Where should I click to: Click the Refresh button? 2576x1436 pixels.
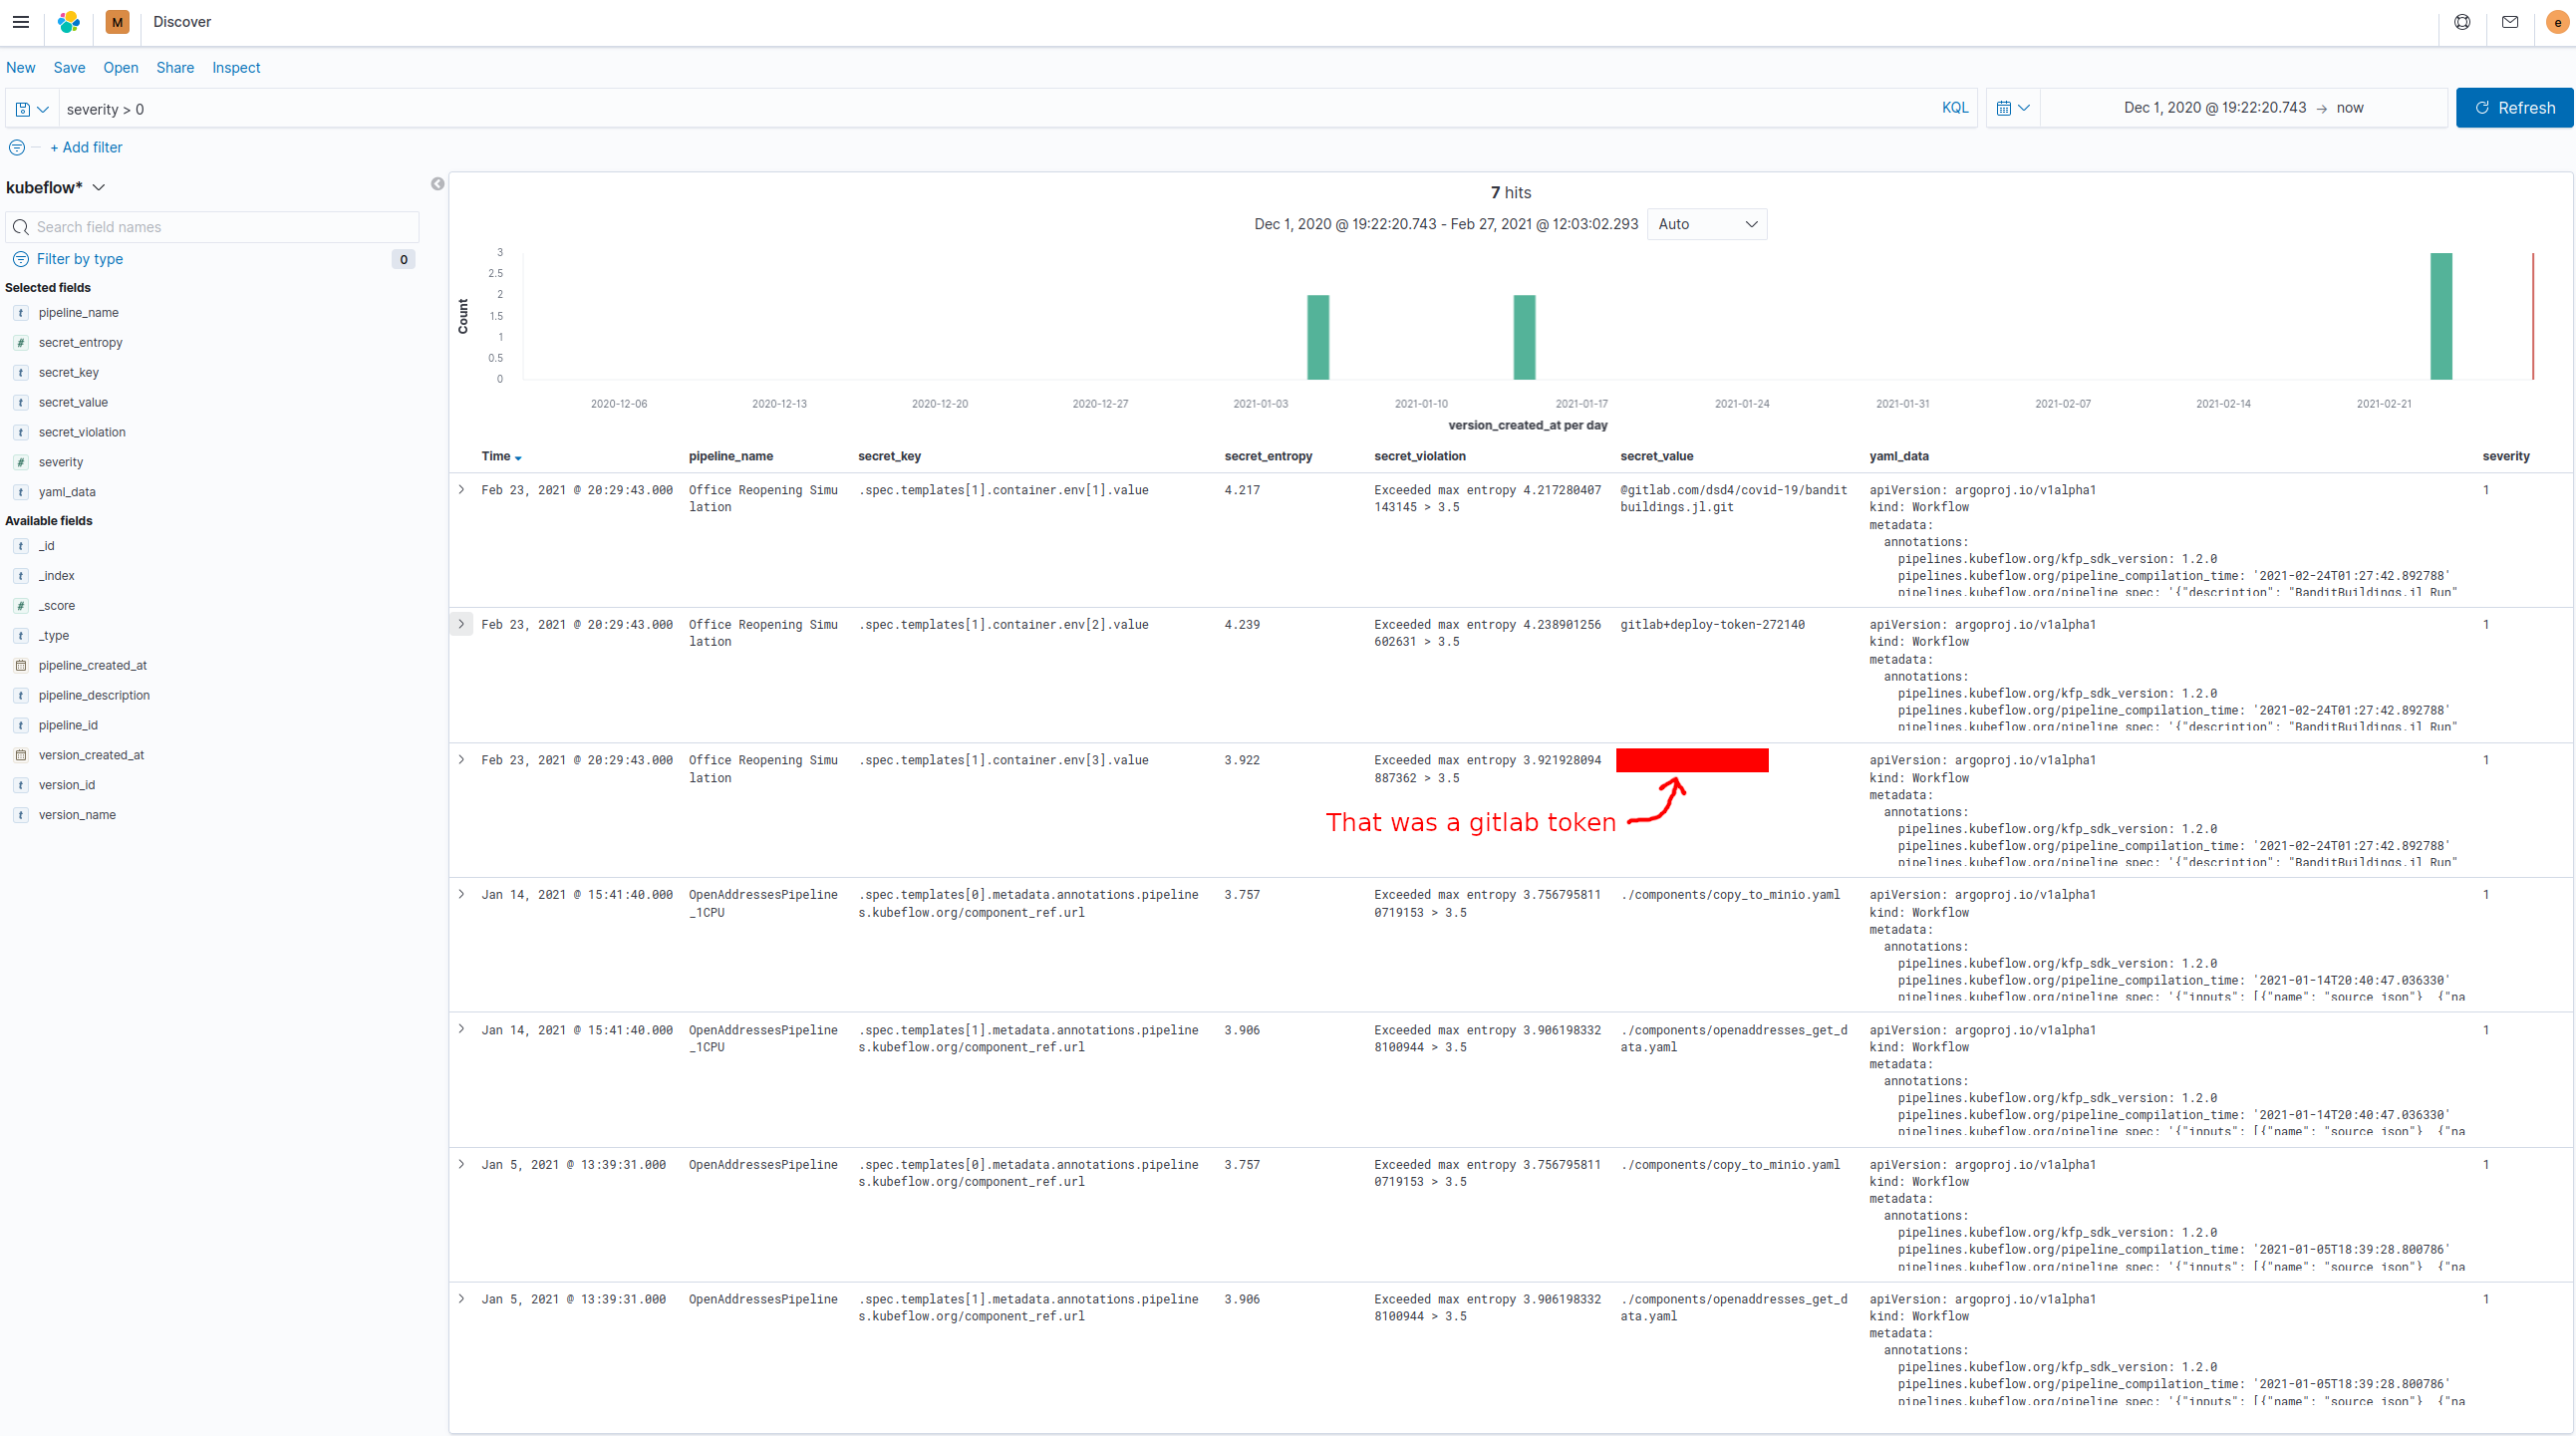tap(2513, 108)
